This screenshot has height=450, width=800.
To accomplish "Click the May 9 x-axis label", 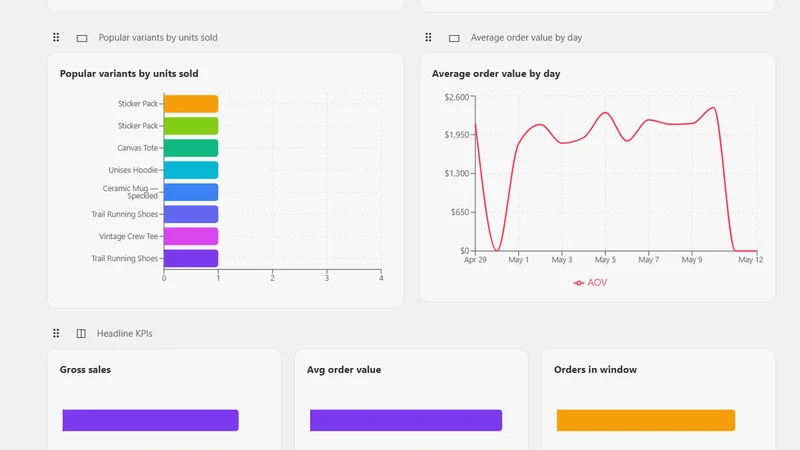I will pyautogui.click(x=692, y=260).
